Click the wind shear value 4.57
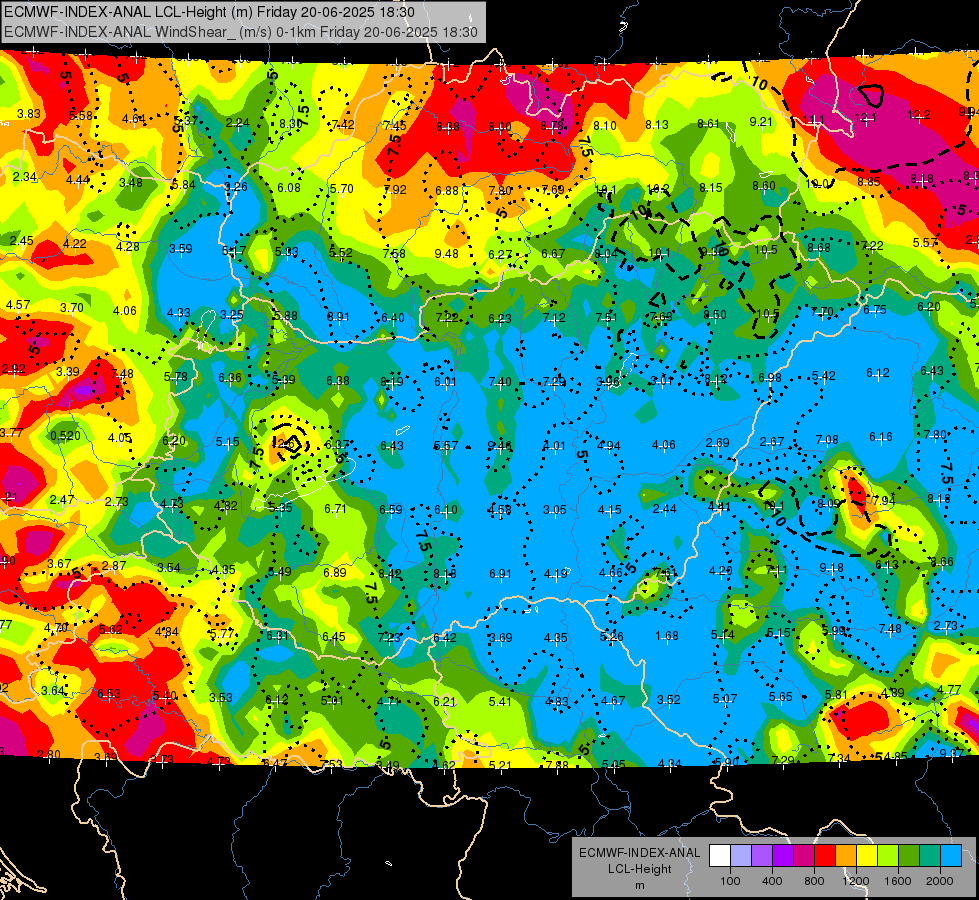The image size is (979, 900). coord(17,305)
